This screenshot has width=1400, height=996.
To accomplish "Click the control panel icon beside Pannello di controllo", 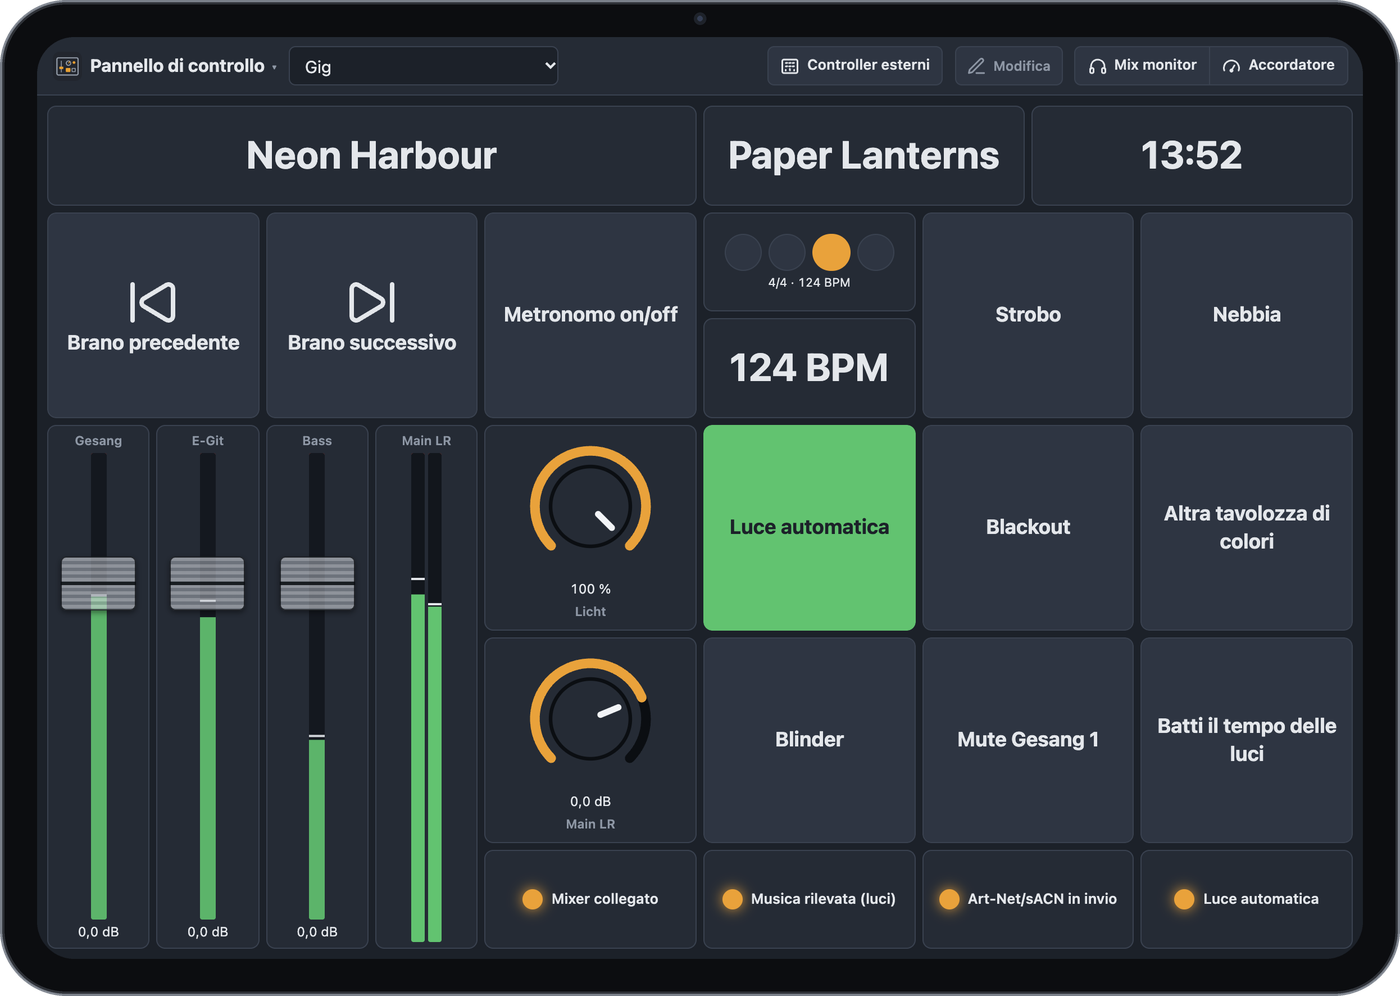I will (67, 66).
